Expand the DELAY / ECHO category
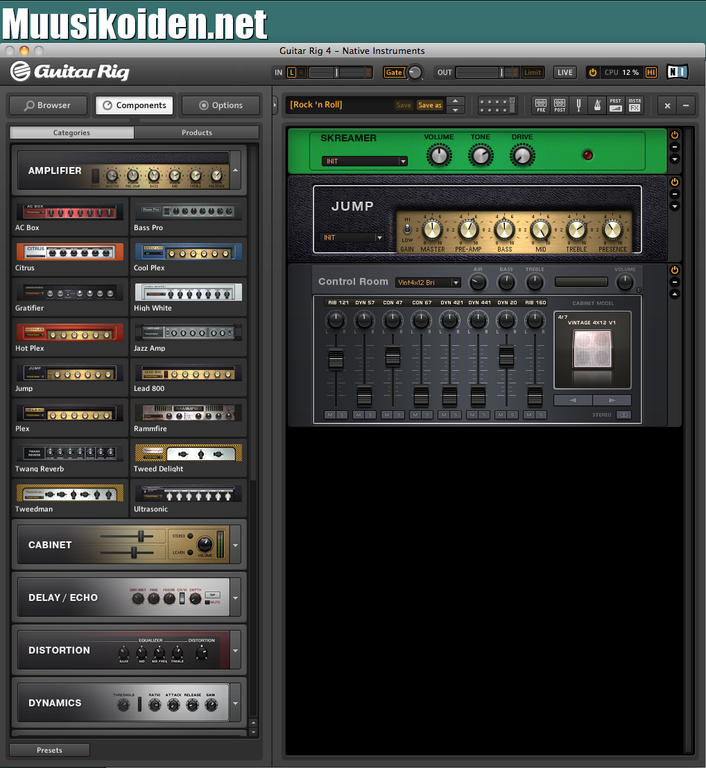 (236, 598)
